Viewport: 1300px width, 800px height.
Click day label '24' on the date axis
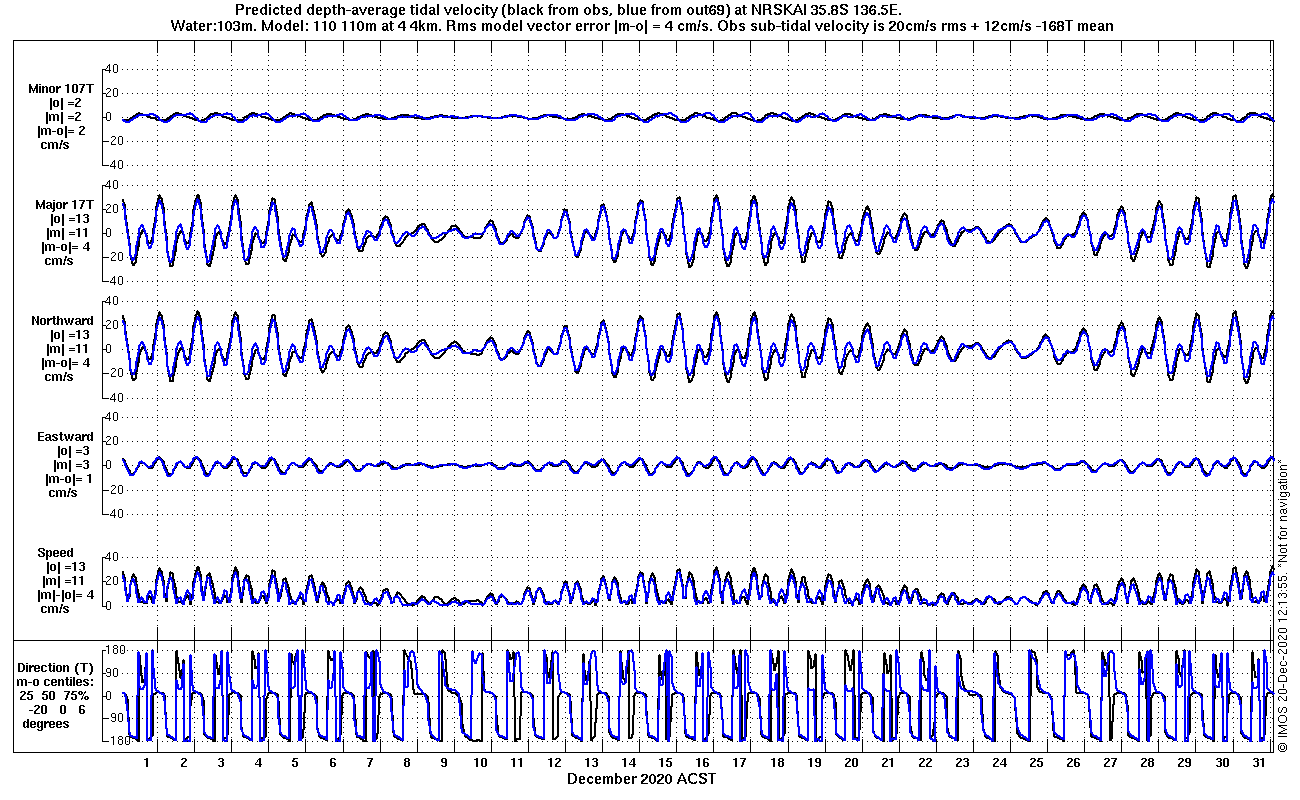click(x=999, y=762)
